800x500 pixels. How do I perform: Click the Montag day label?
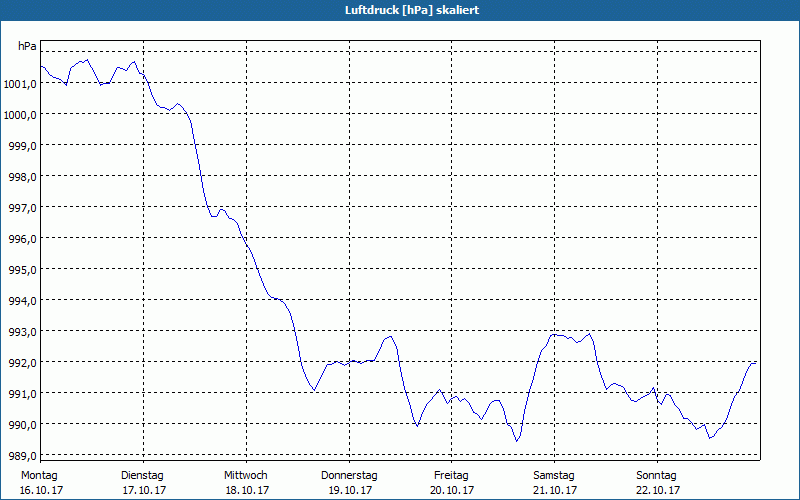tap(39, 476)
